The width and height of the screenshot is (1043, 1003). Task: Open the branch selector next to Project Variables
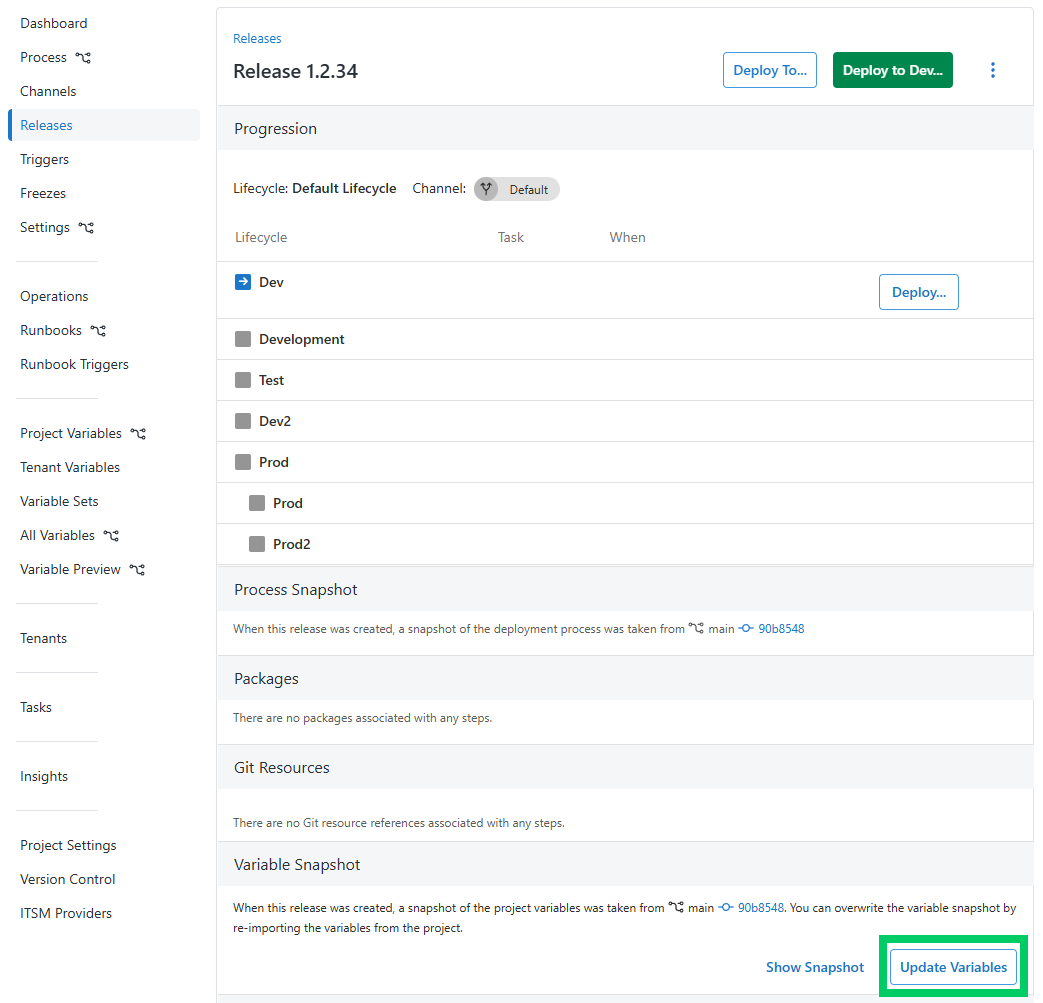138,433
